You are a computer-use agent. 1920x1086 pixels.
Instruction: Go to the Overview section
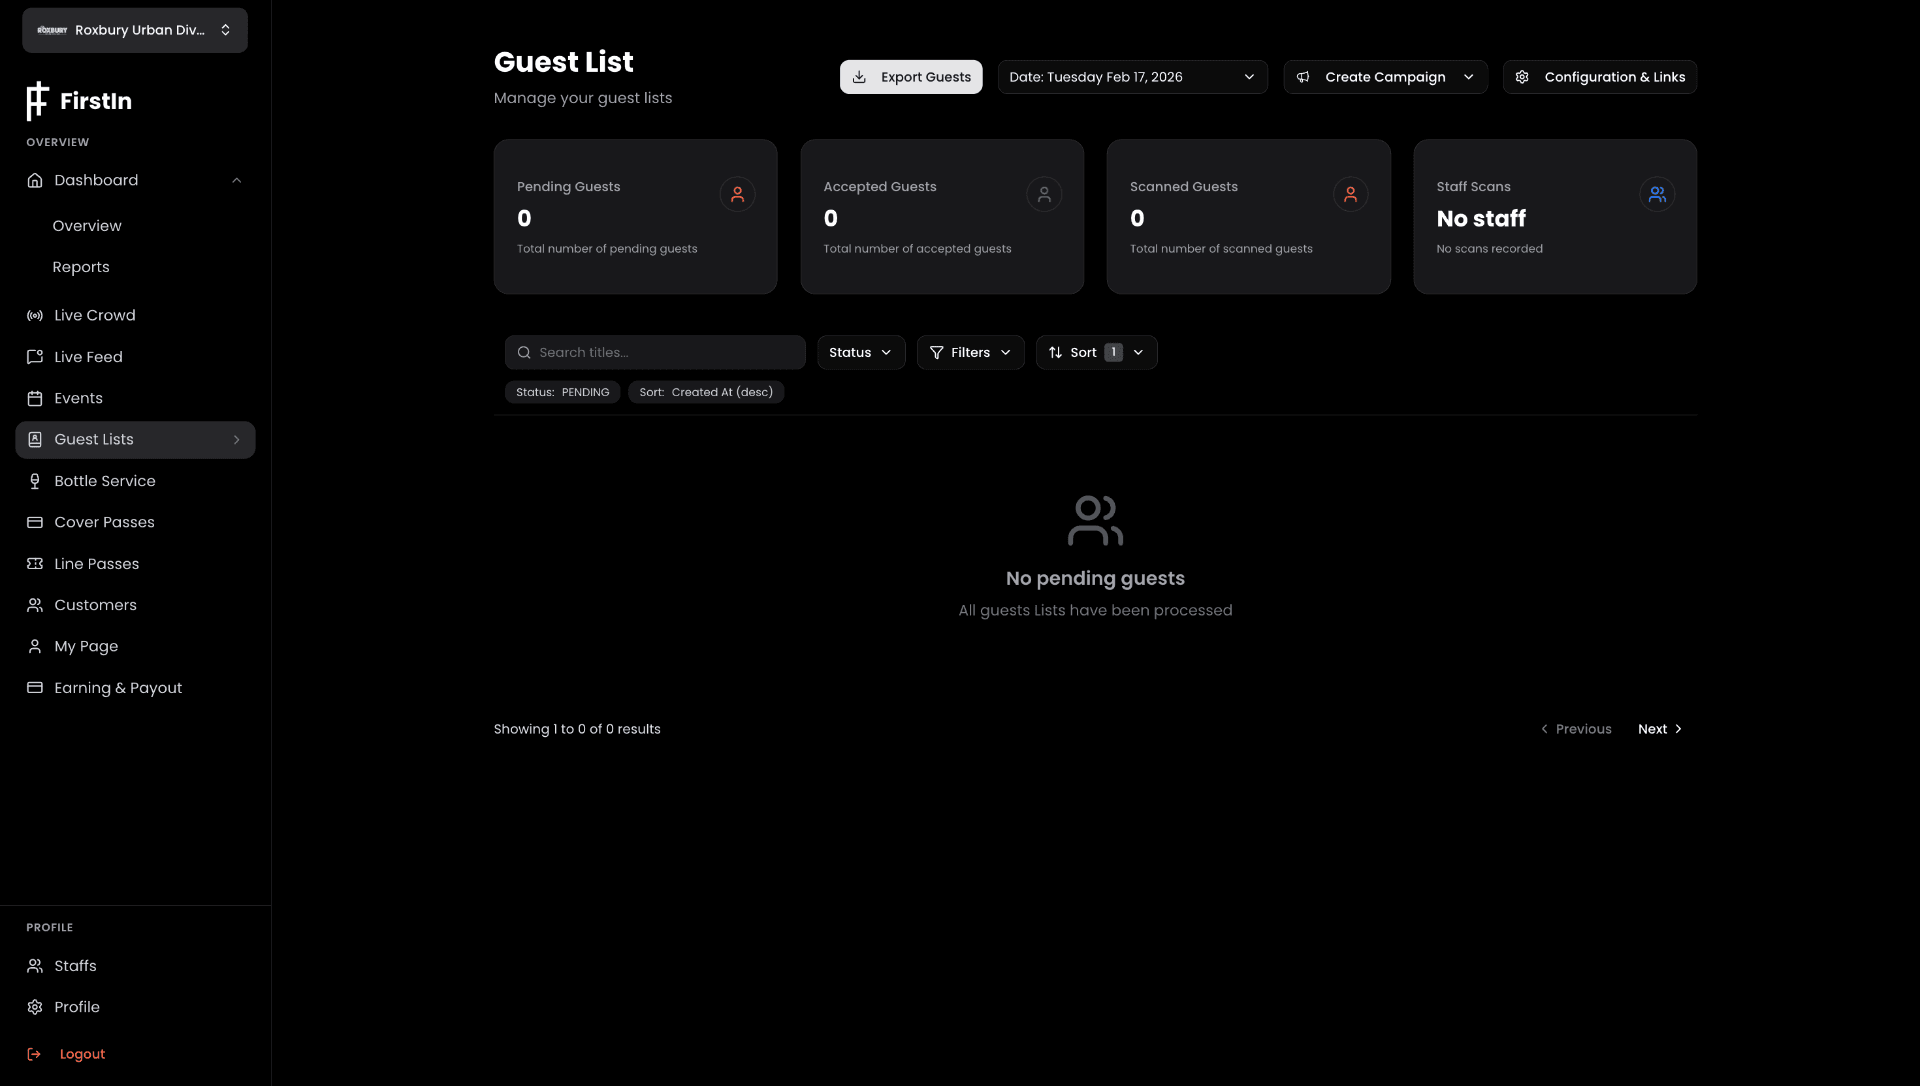[x=86, y=226]
